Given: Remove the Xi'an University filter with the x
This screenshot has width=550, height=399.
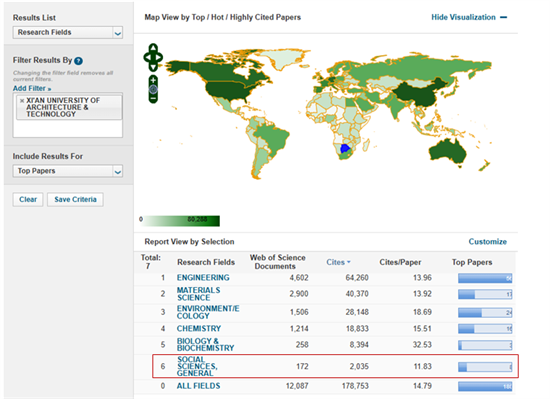Looking at the screenshot, I should (22, 101).
